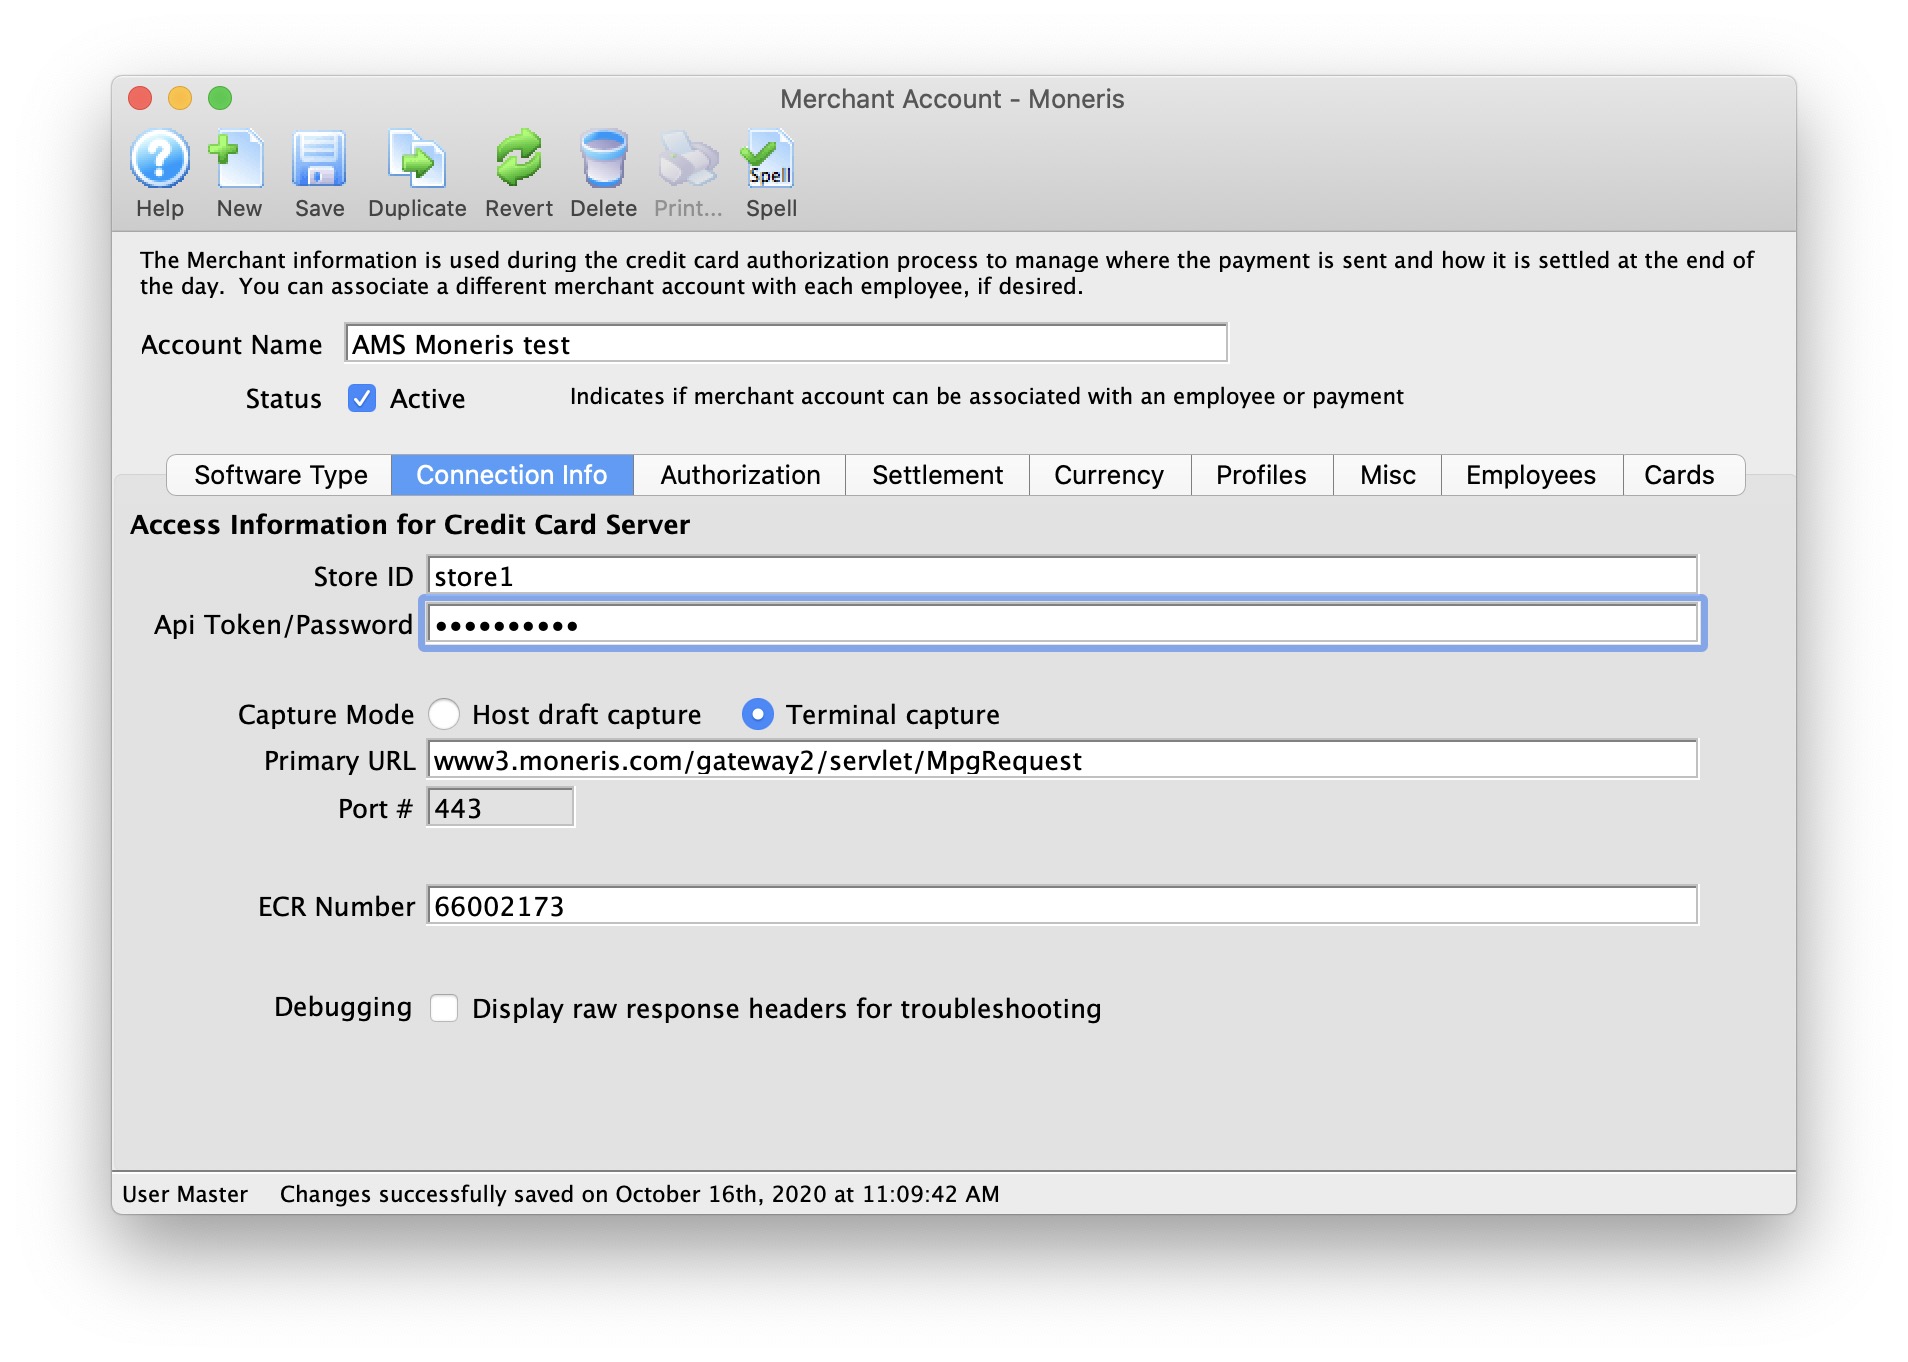Click the Save floppy disk icon
This screenshot has width=1908, height=1362.
click(x=319, y=160)
